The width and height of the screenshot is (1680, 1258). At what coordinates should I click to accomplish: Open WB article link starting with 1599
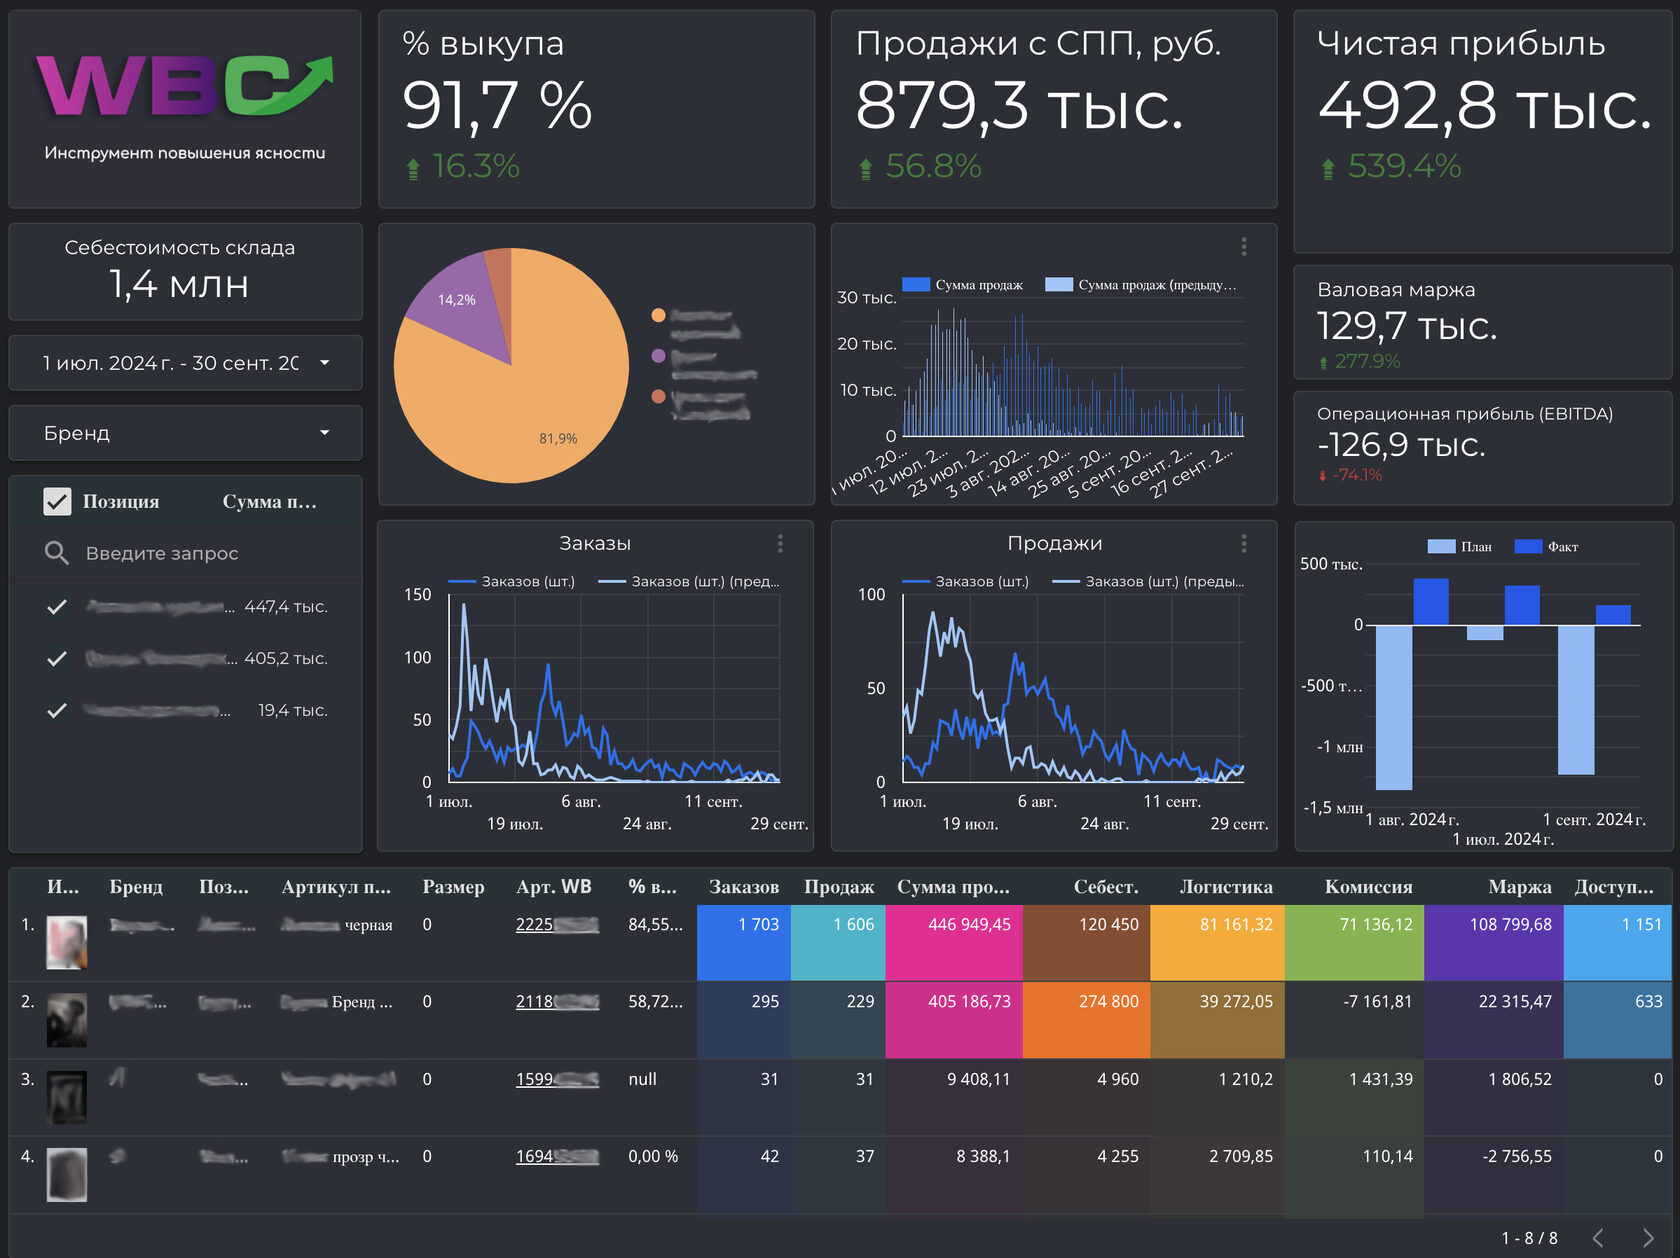(557, 1080)
